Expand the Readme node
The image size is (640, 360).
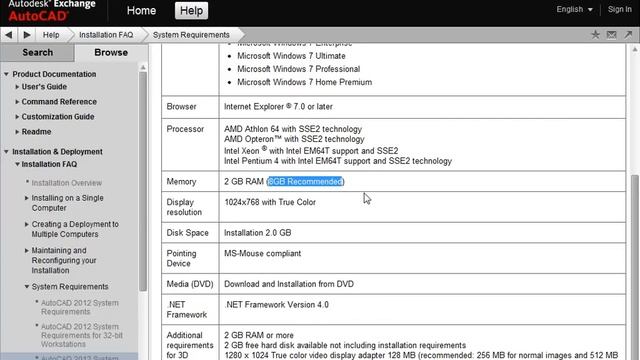tap(17, 132)
